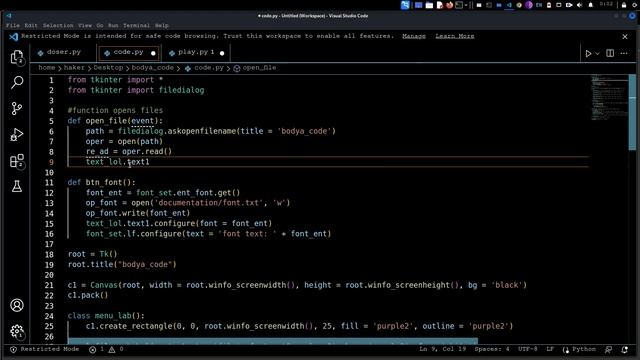This screenshot has width=640, height=360.
Task: Click the editor vertical scrollbar thumb
Action: click(x=633, y=113)
